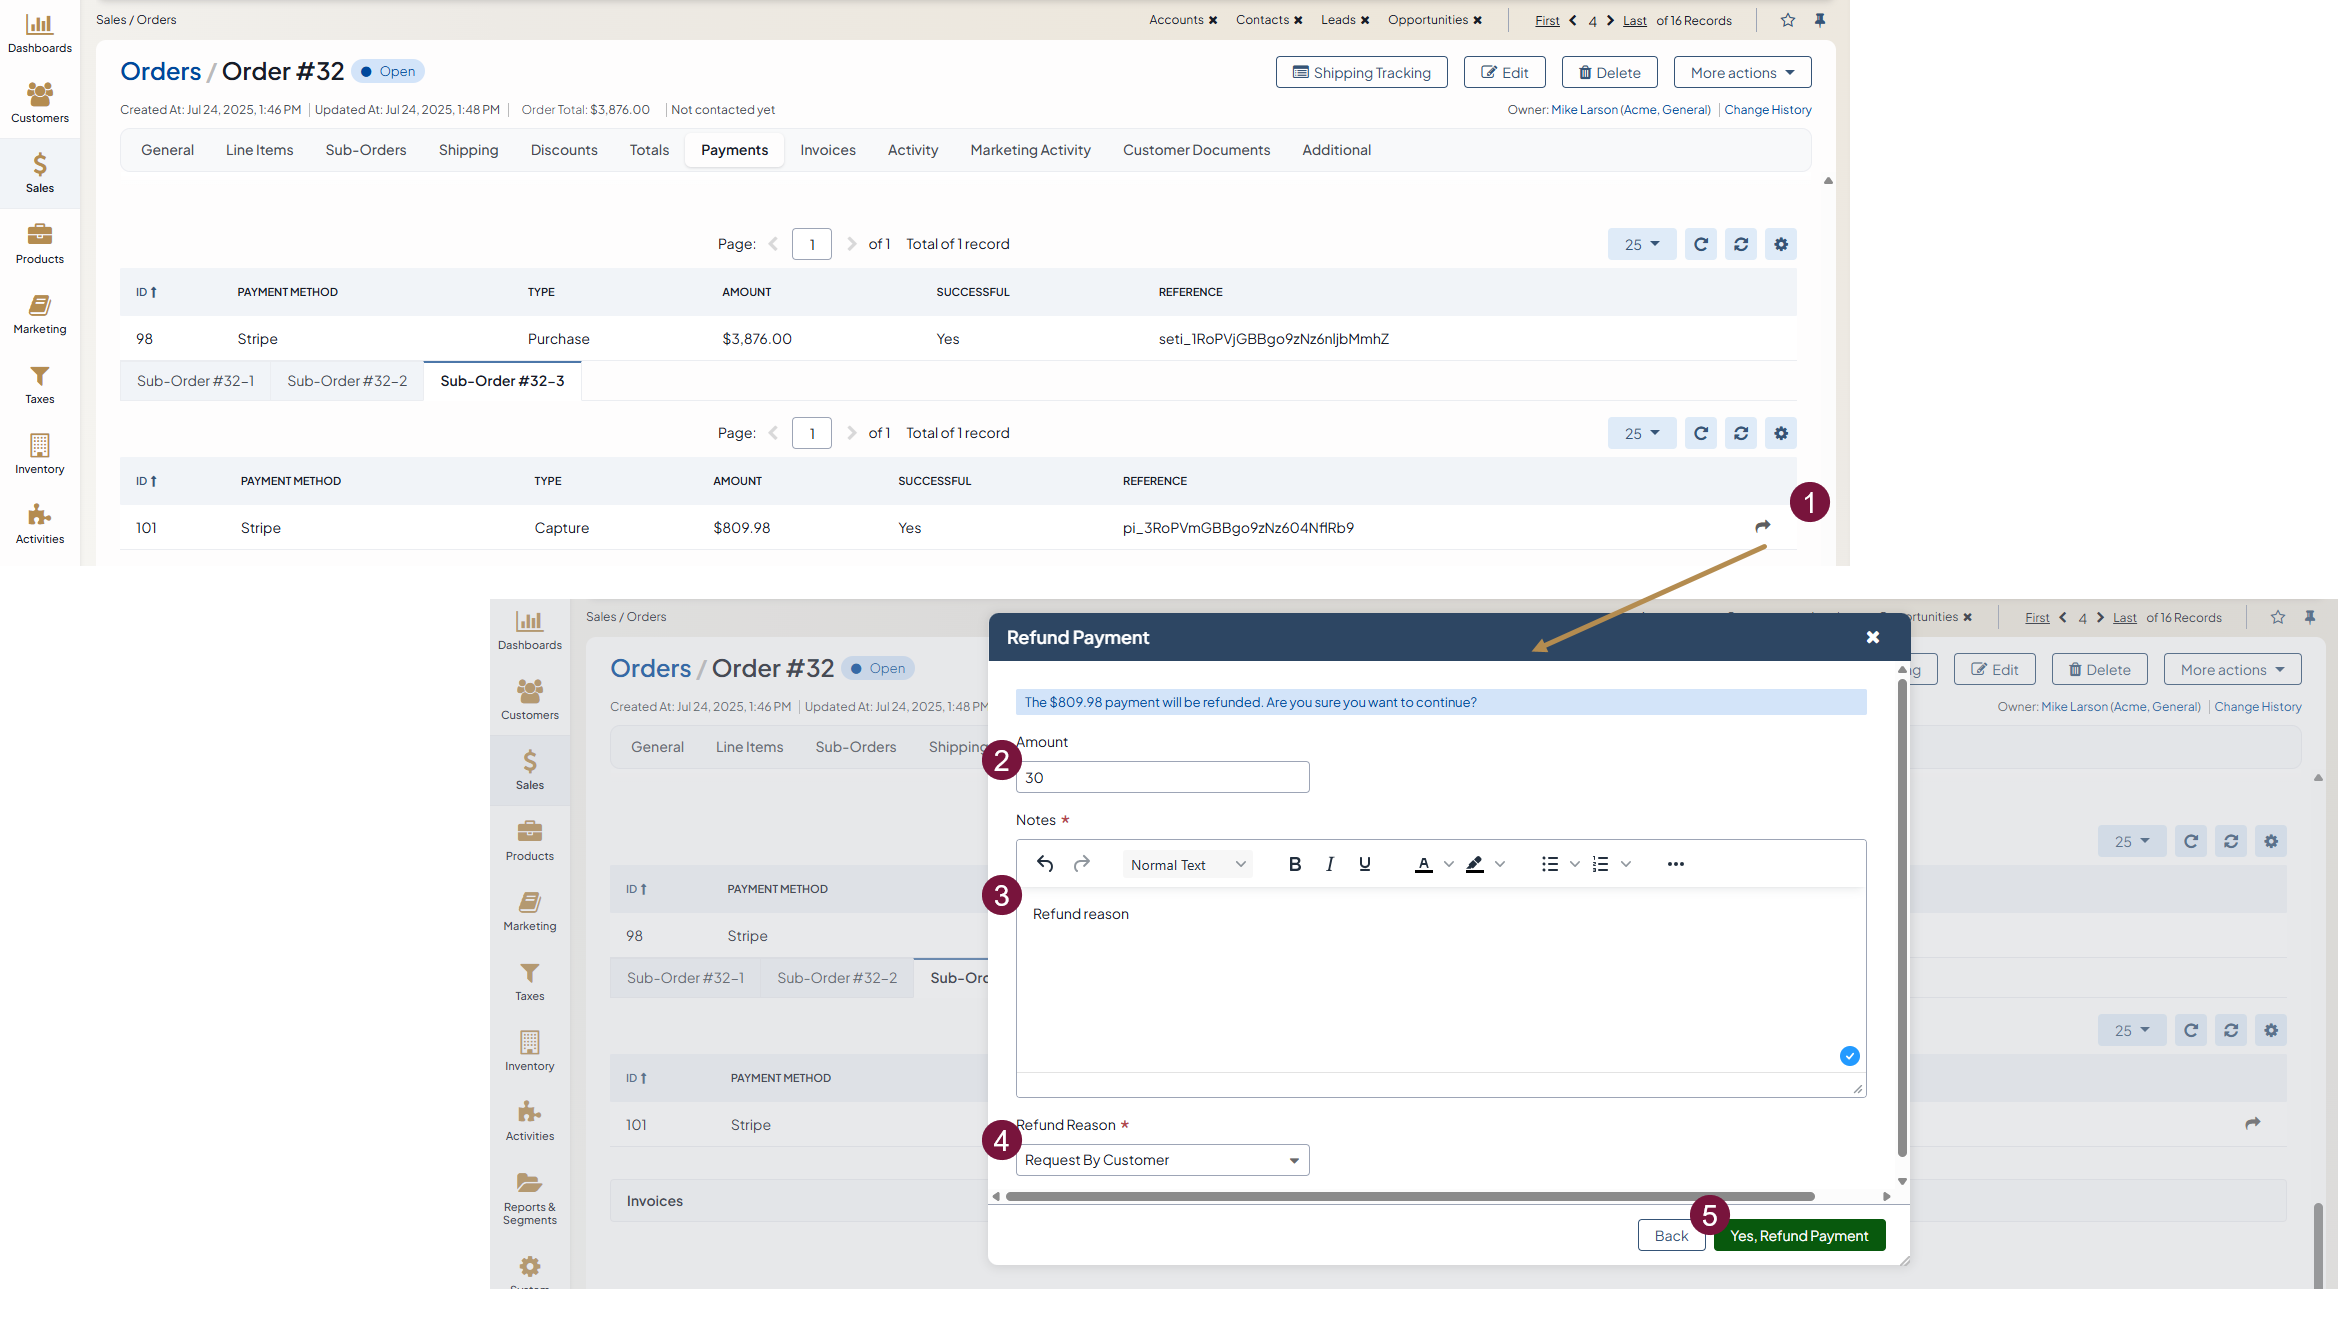
Task: Click the Underline icon in Notes editor
Action: click(x=1364, y=864)
